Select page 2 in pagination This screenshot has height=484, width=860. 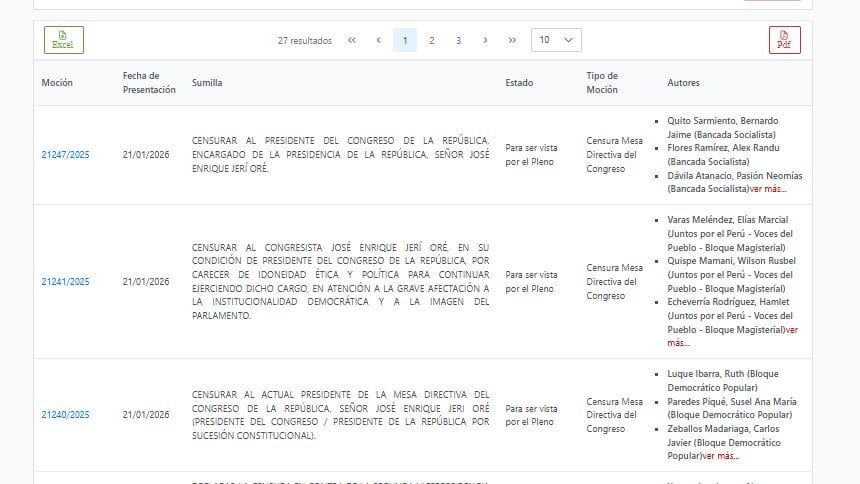tap(432, 40)
